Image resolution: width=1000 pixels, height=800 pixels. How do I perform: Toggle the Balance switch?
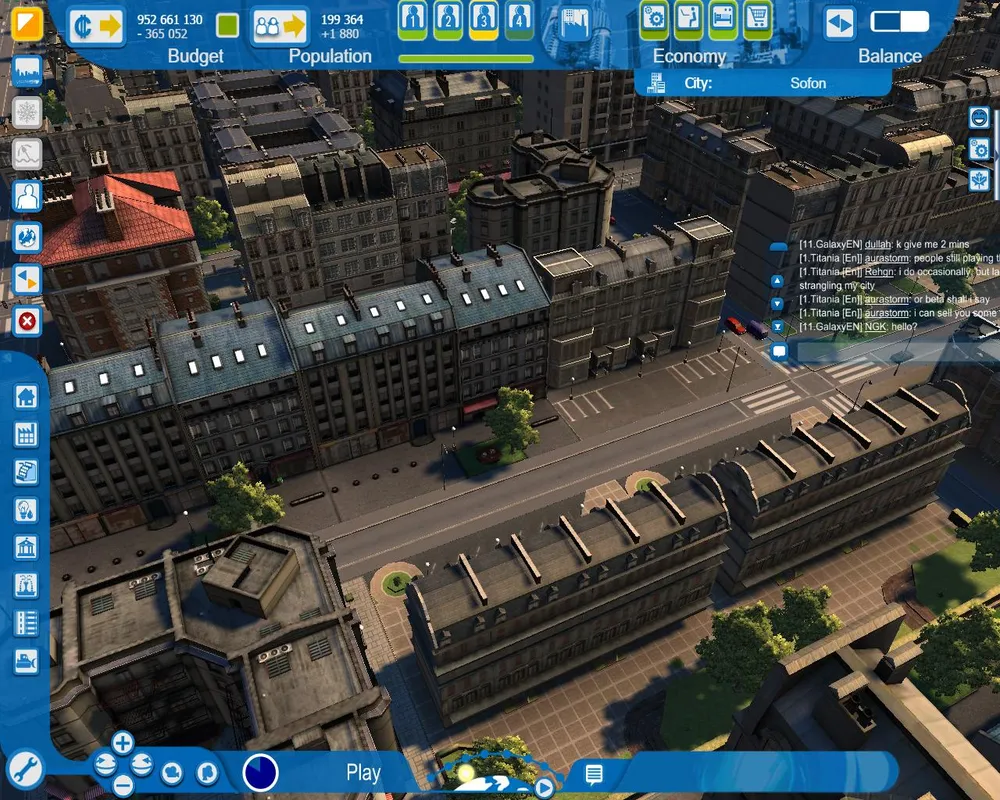point(900,22)
